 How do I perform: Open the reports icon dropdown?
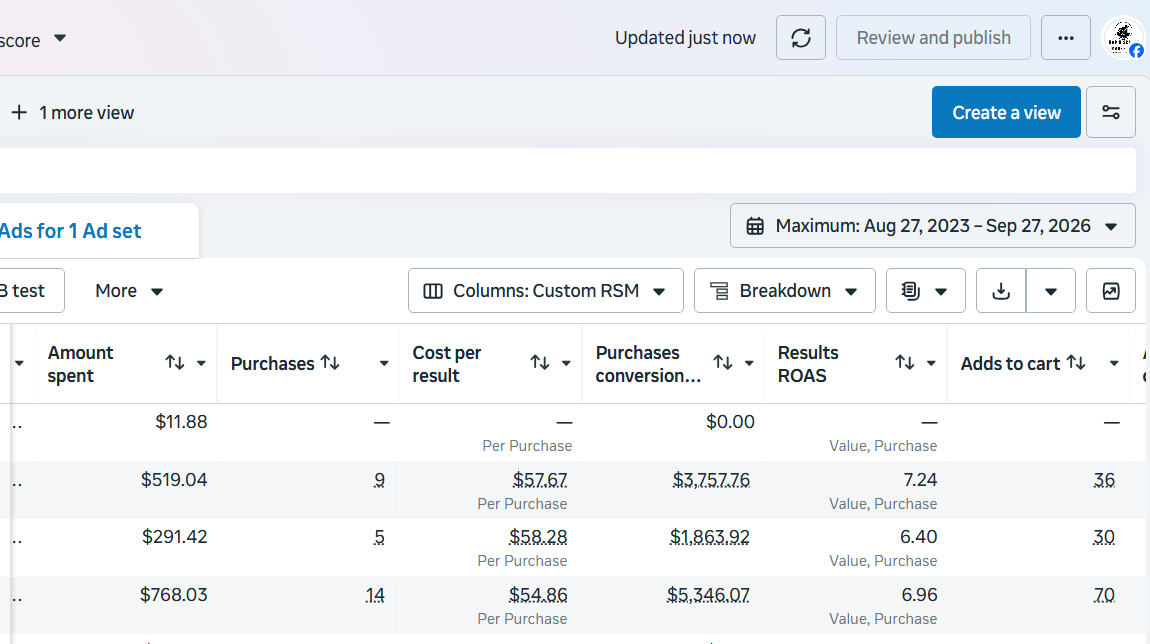926,291
